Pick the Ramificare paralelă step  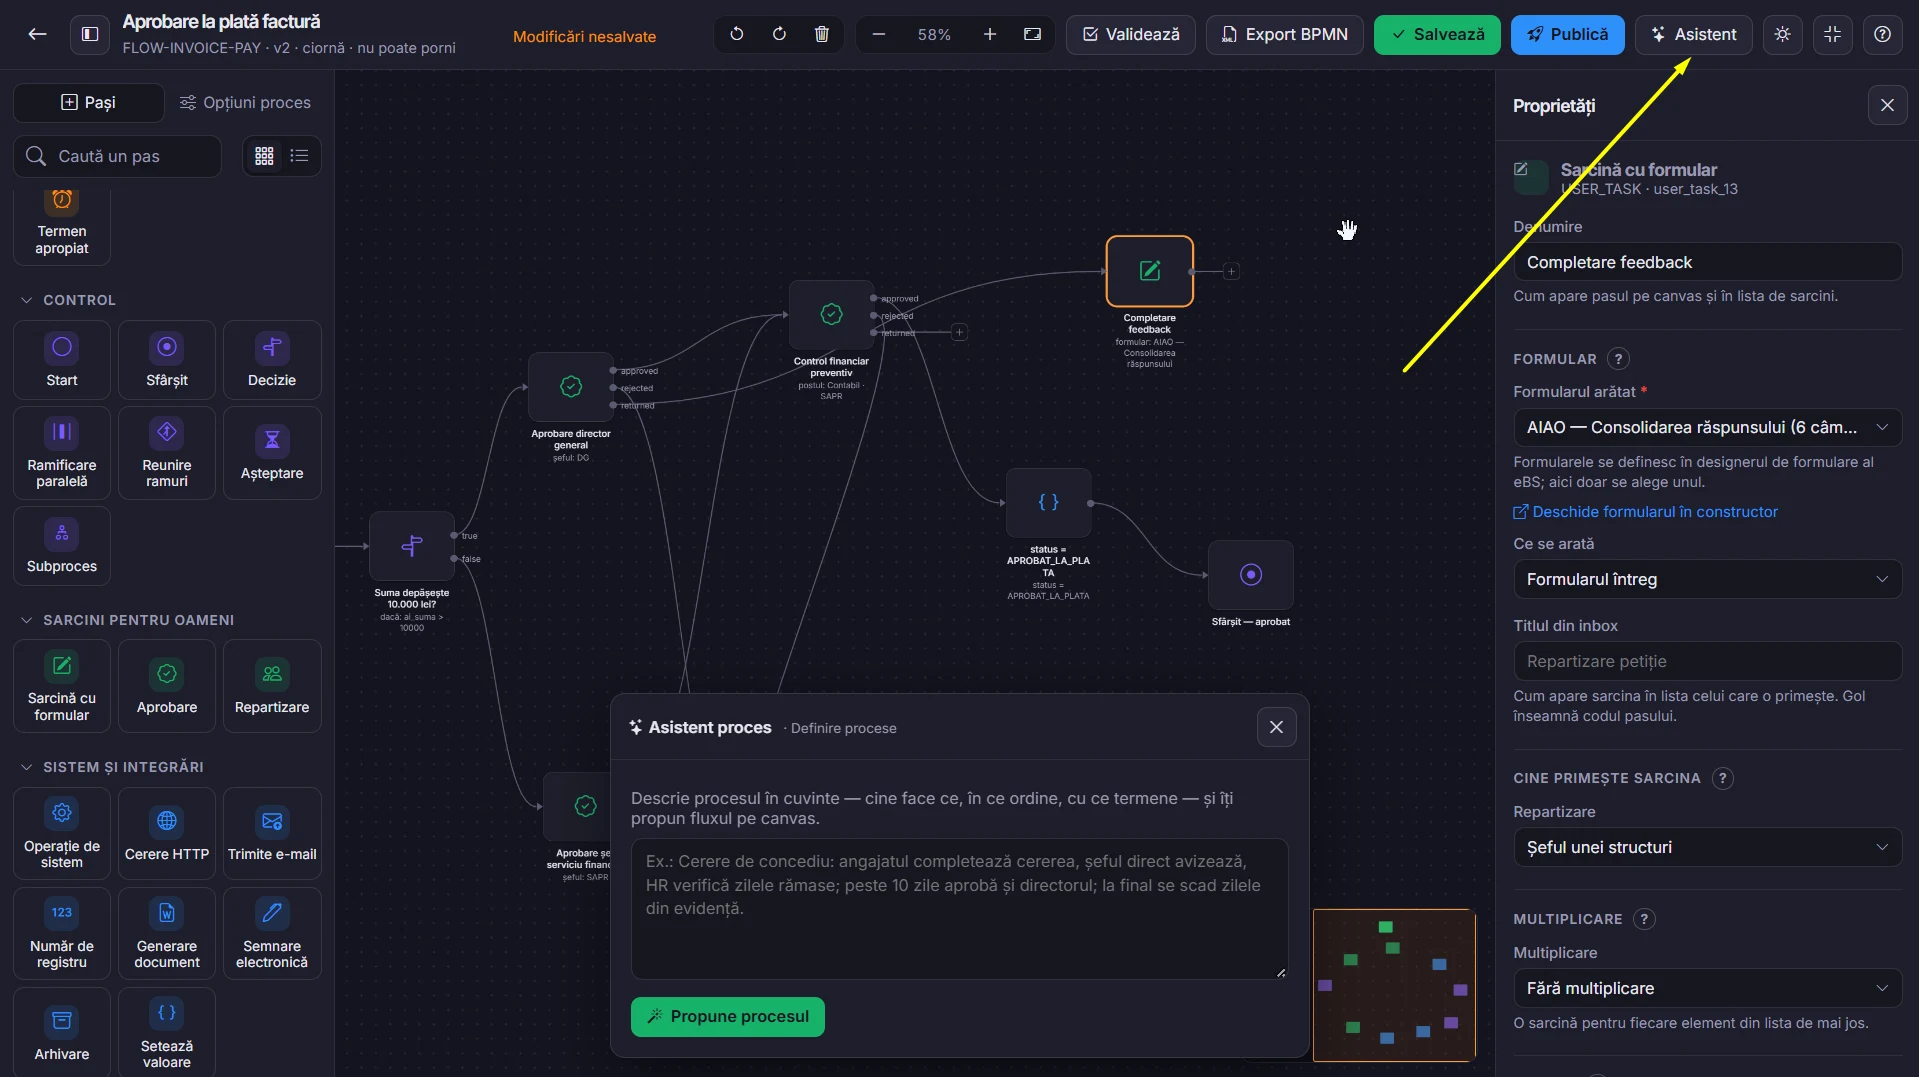tap(62, 453)
